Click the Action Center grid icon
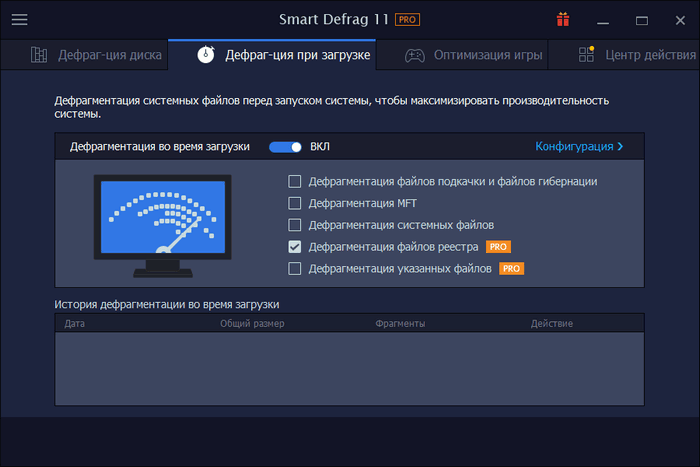Screen dimensions: 700x467 tap(587, 55)
